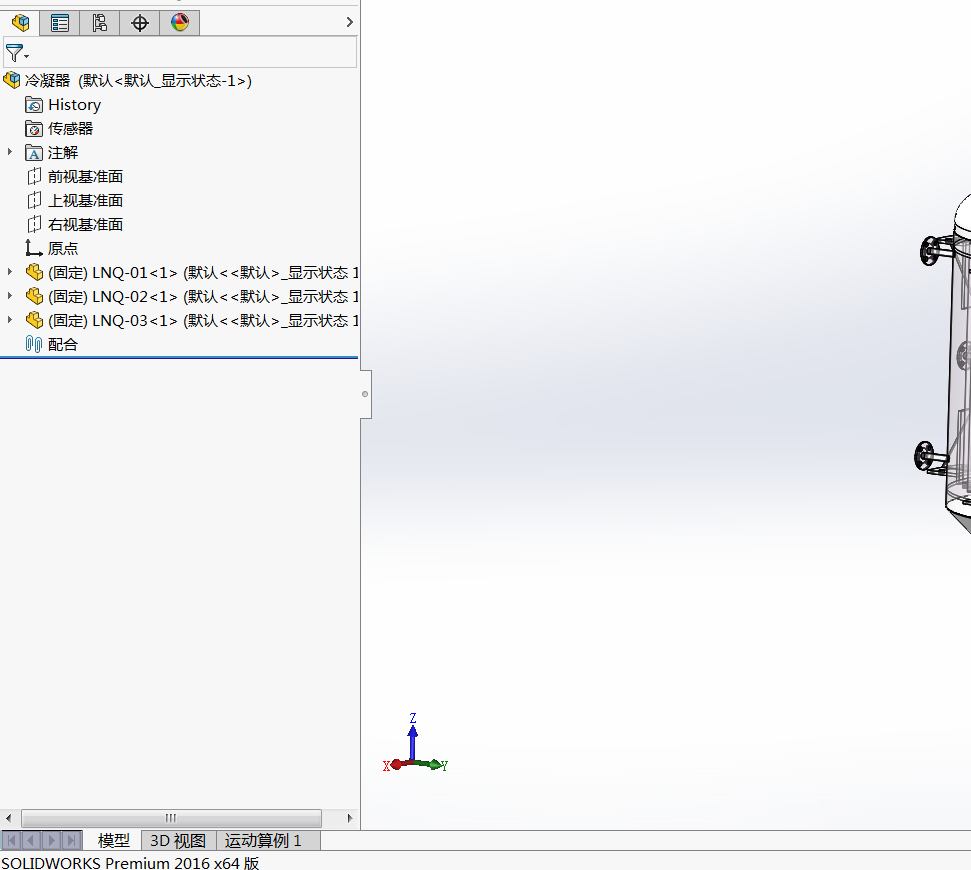
Task: Go to the previous bottom tab
Action: (32, 840)
